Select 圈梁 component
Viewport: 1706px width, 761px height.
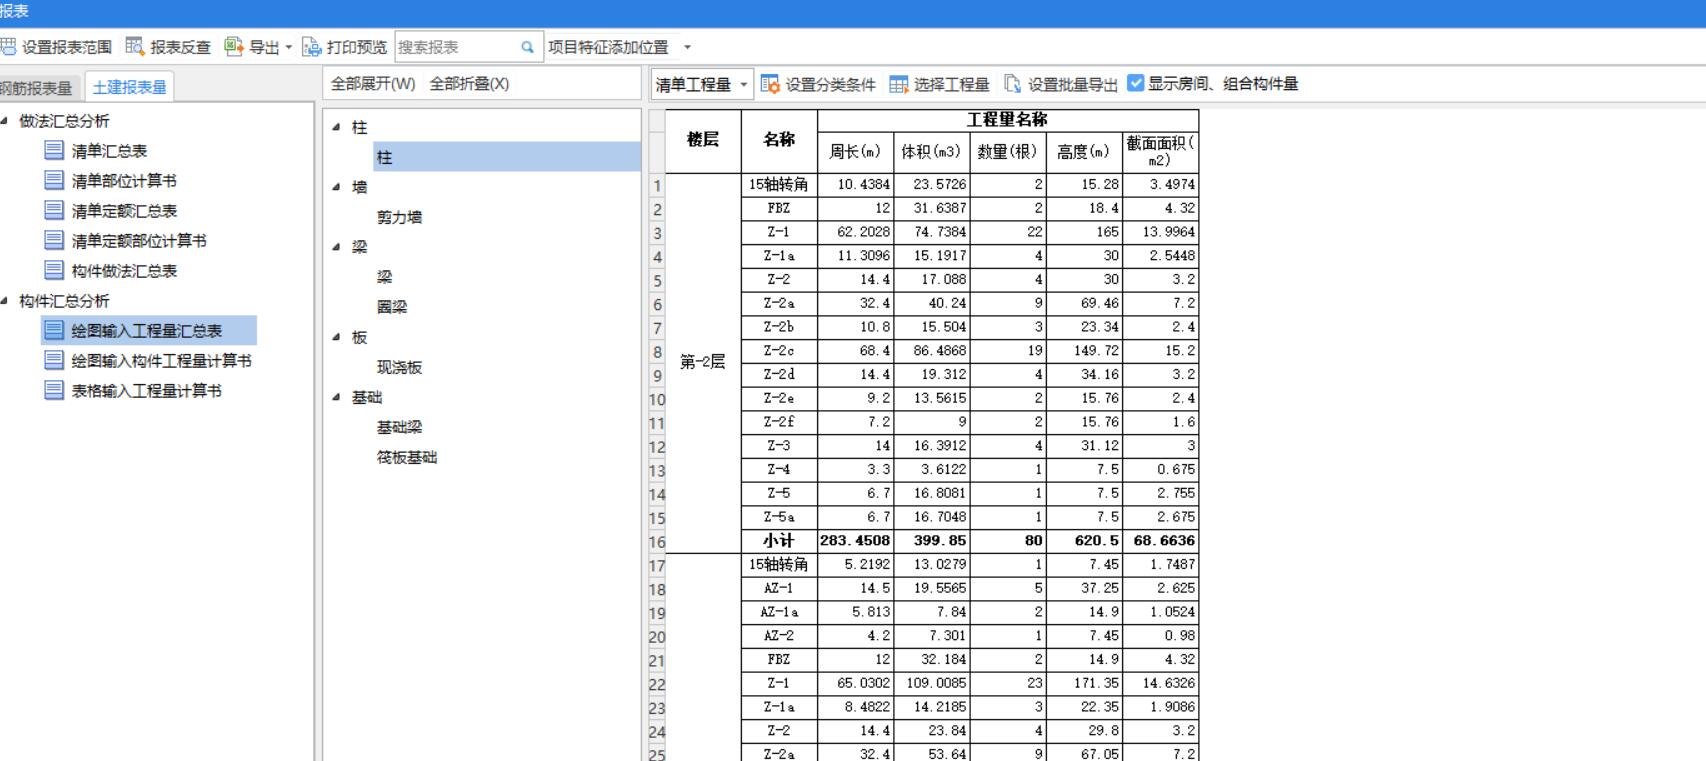click(x=392, y=307)
